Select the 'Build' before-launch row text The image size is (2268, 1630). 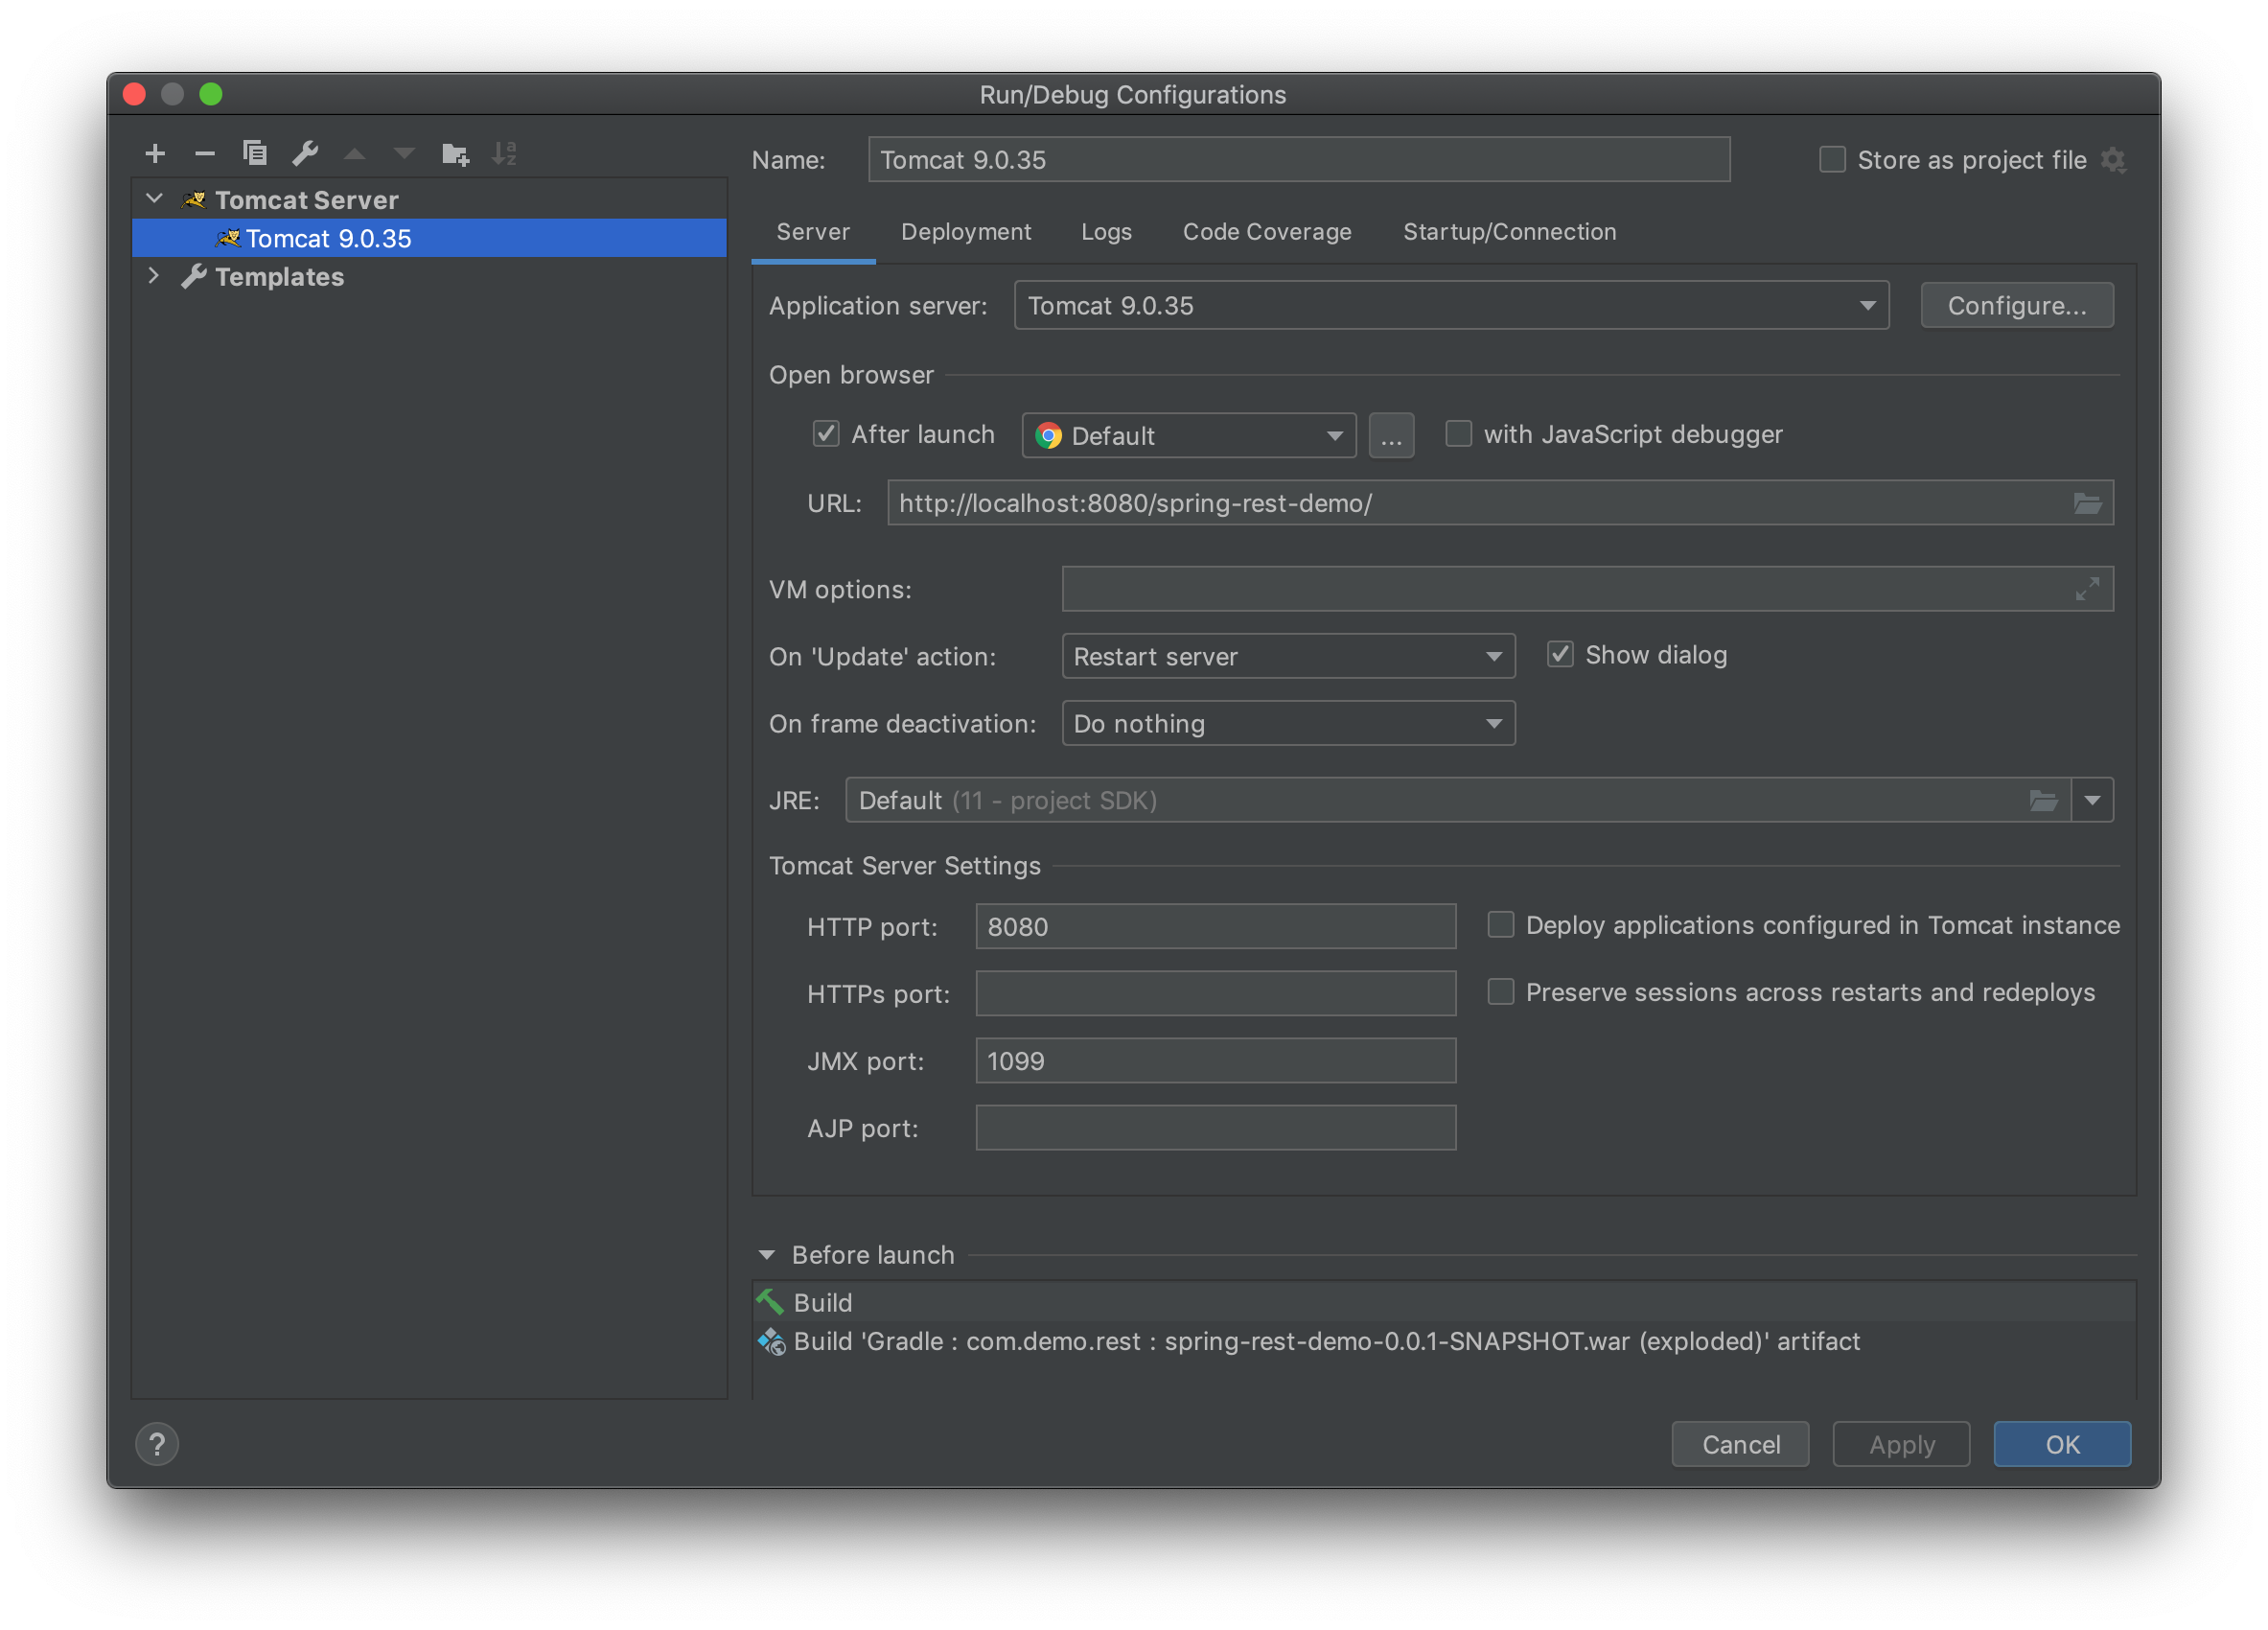click(x=822, y=1302)
